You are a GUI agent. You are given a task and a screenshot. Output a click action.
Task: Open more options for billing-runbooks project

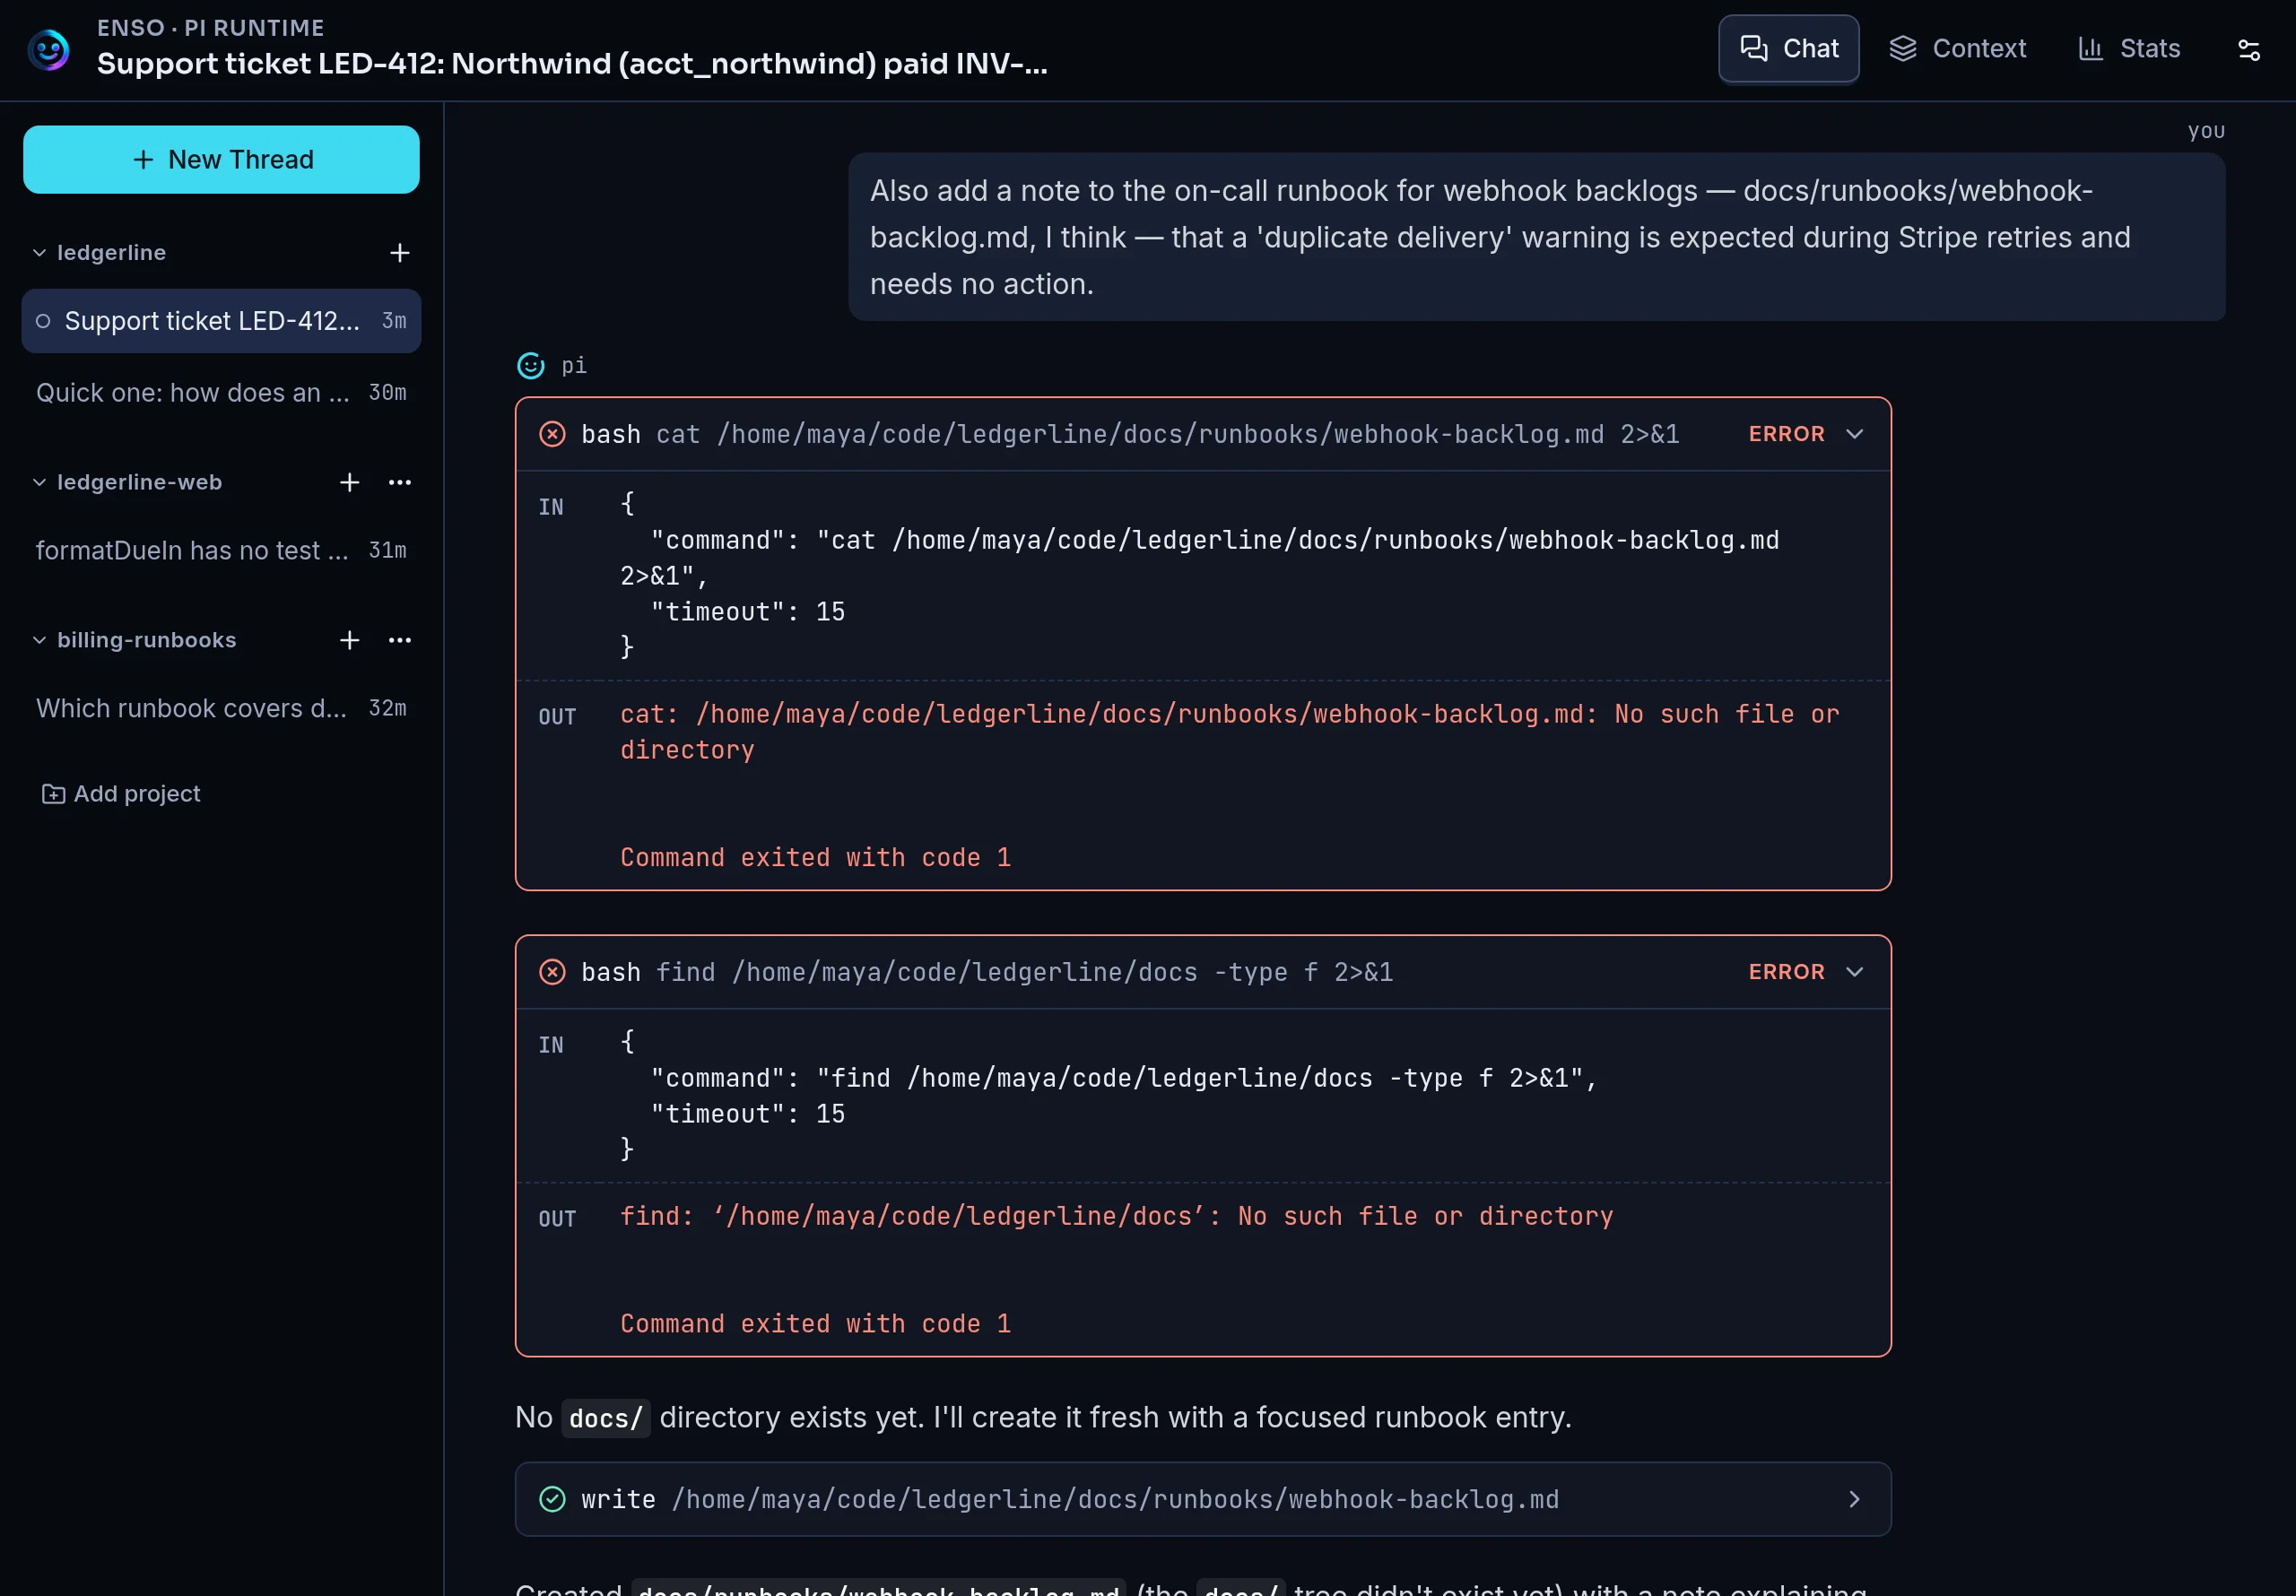(400, 641)
